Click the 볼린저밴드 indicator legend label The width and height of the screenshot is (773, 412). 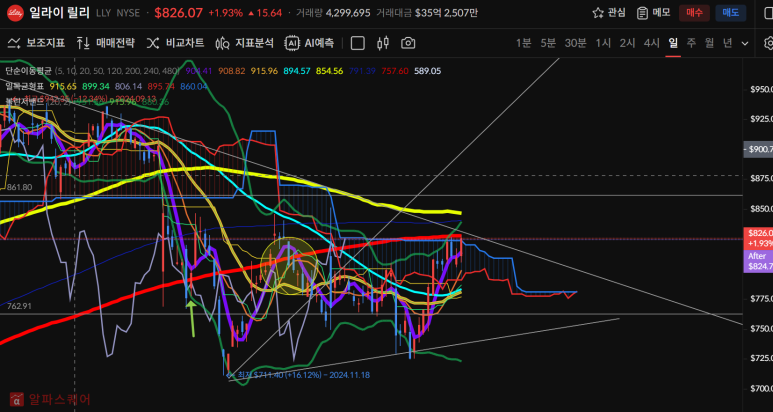[x=25, y=101]
